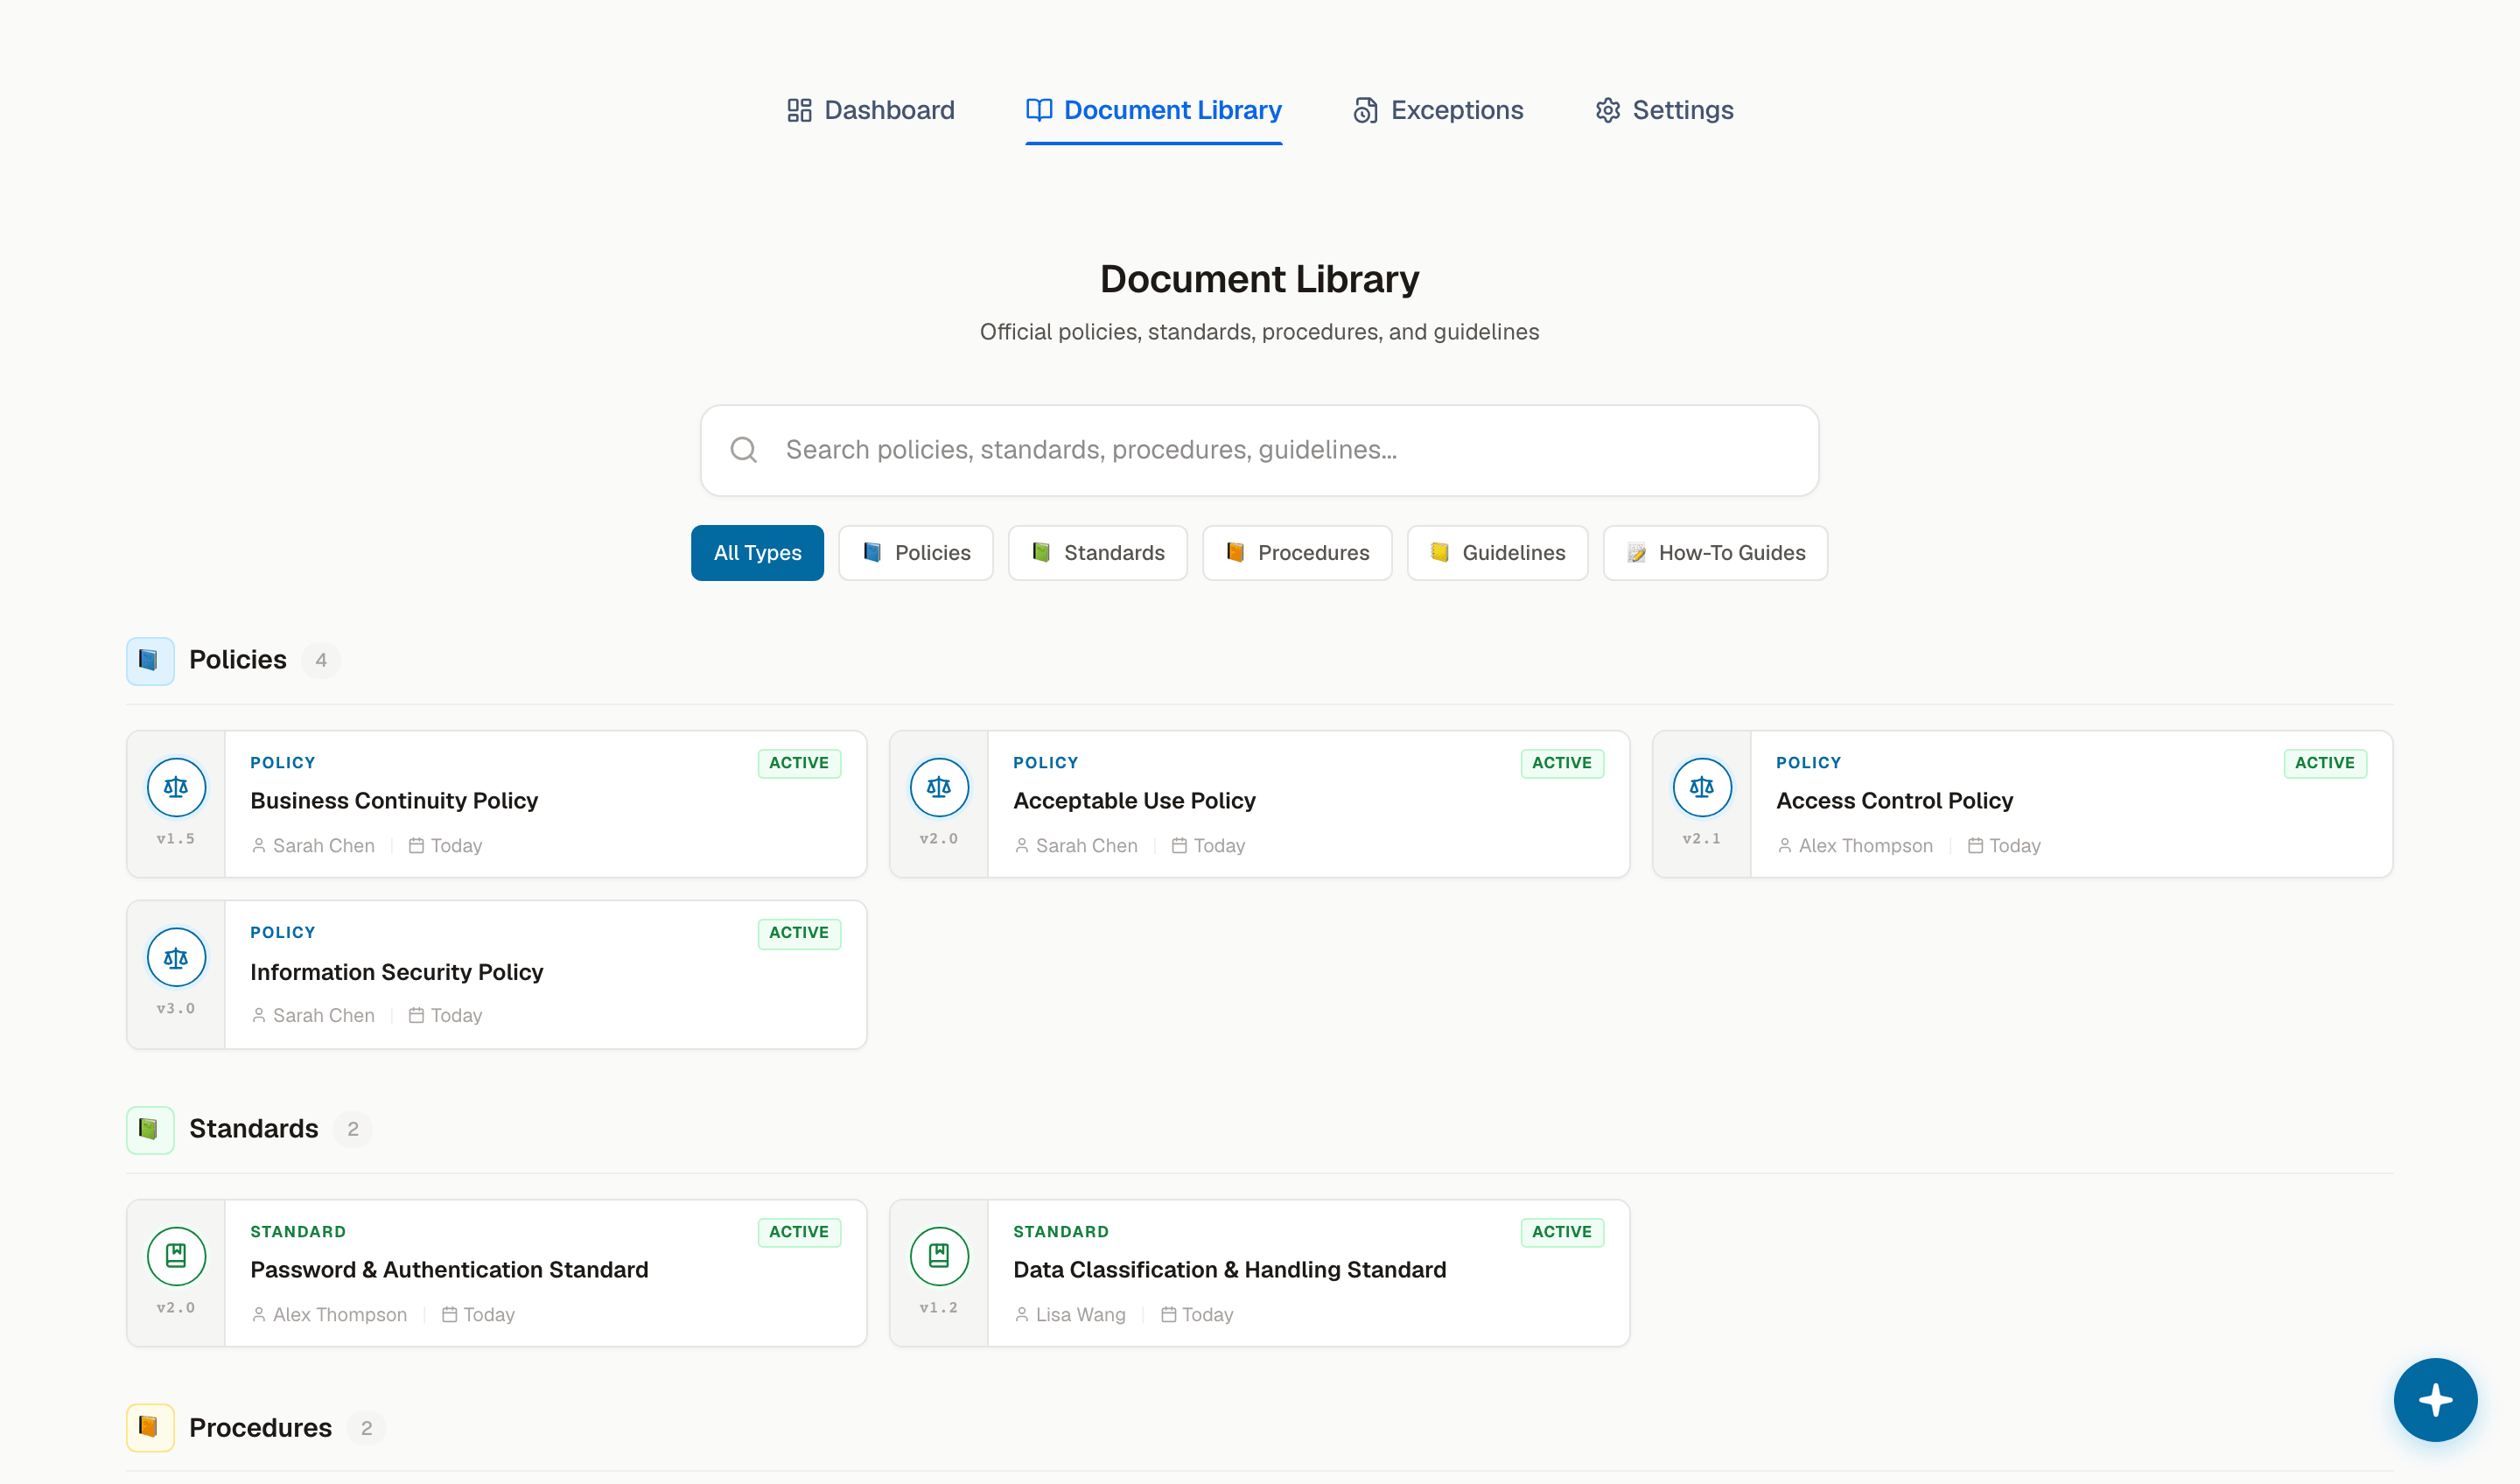The width and height of the screenshot is (2520, 1484).
Task: Click the yellow book icon in Guidelines filter
Action: coord(1439,552)
